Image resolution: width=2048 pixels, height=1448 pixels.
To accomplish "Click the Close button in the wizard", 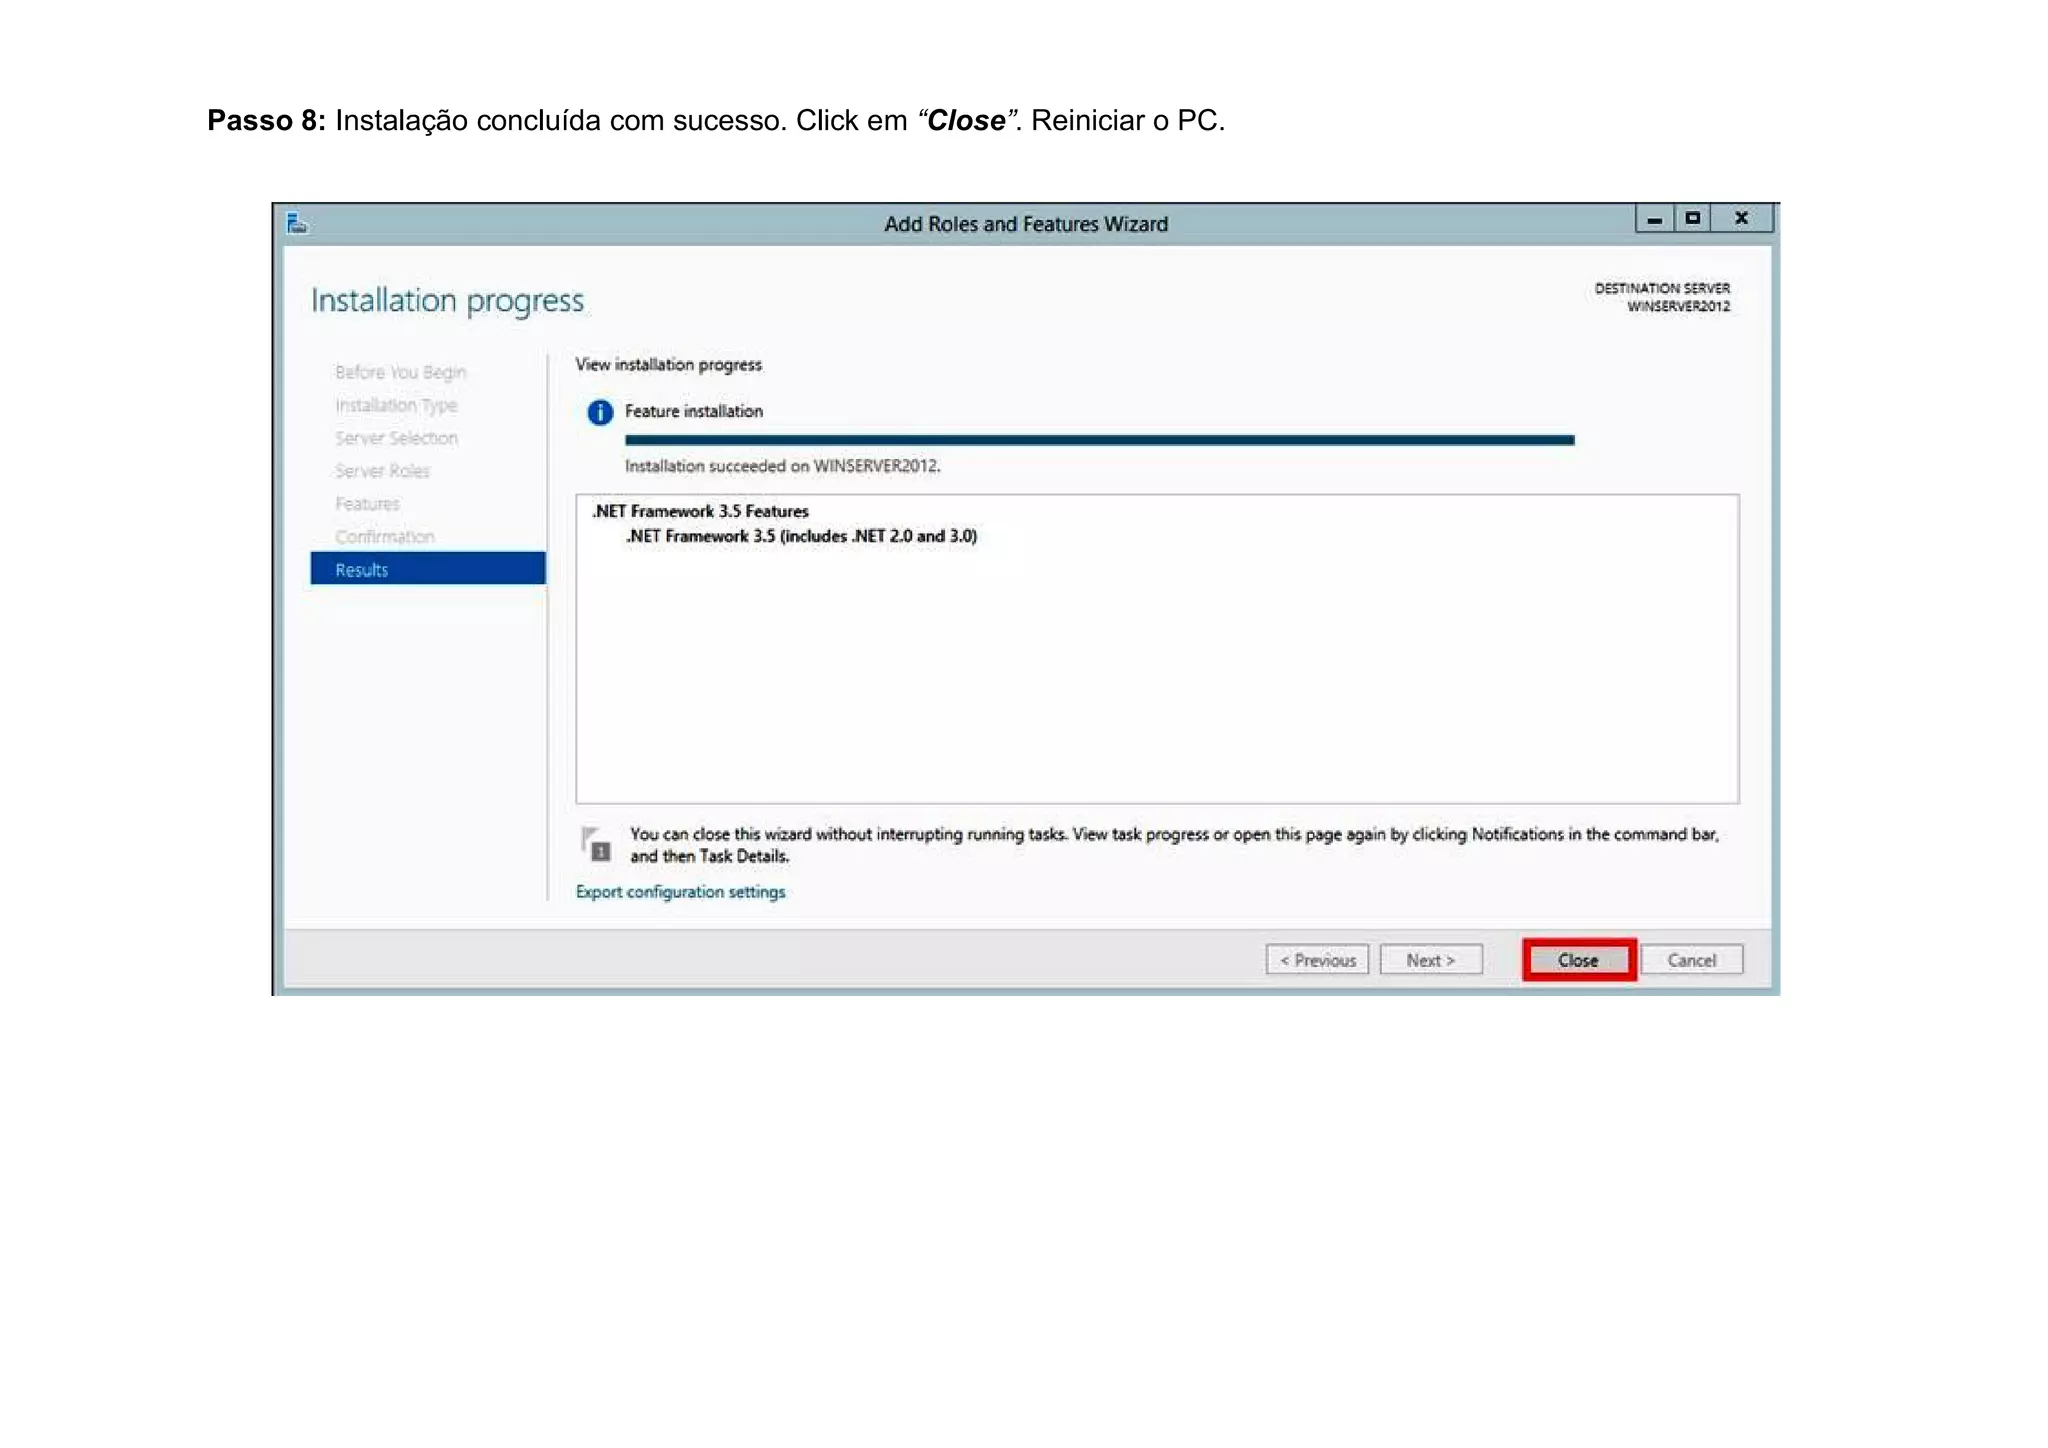I will [1578, 960].
